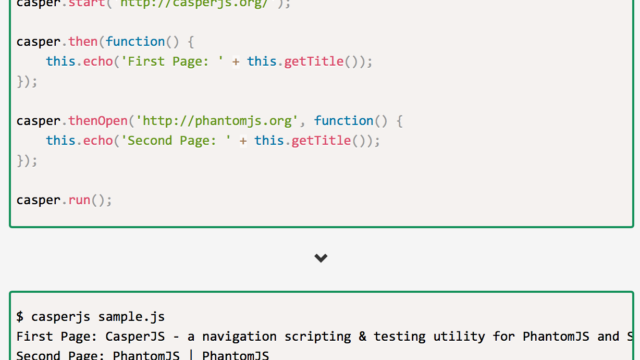Click the closing "});" after Second Page echo

27,160
